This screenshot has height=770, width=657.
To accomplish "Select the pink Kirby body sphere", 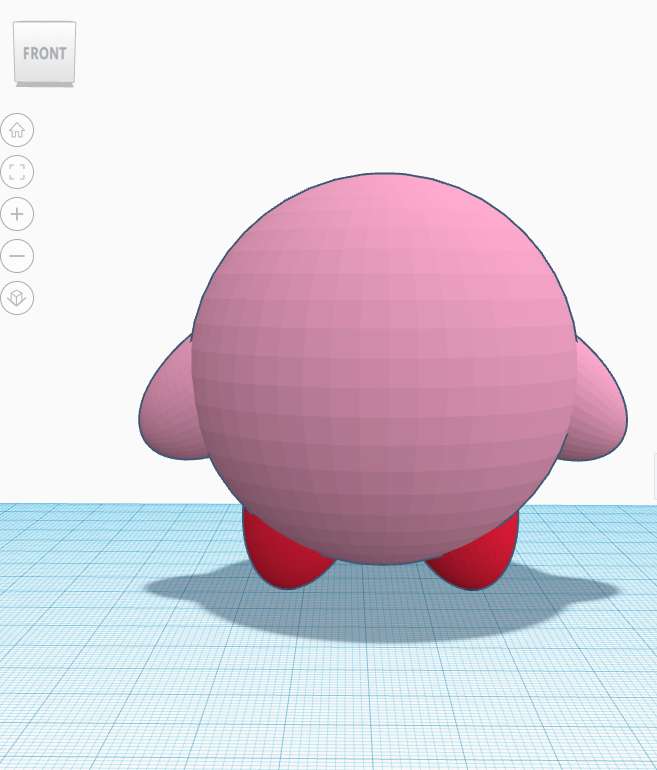I will coord(384,368).
